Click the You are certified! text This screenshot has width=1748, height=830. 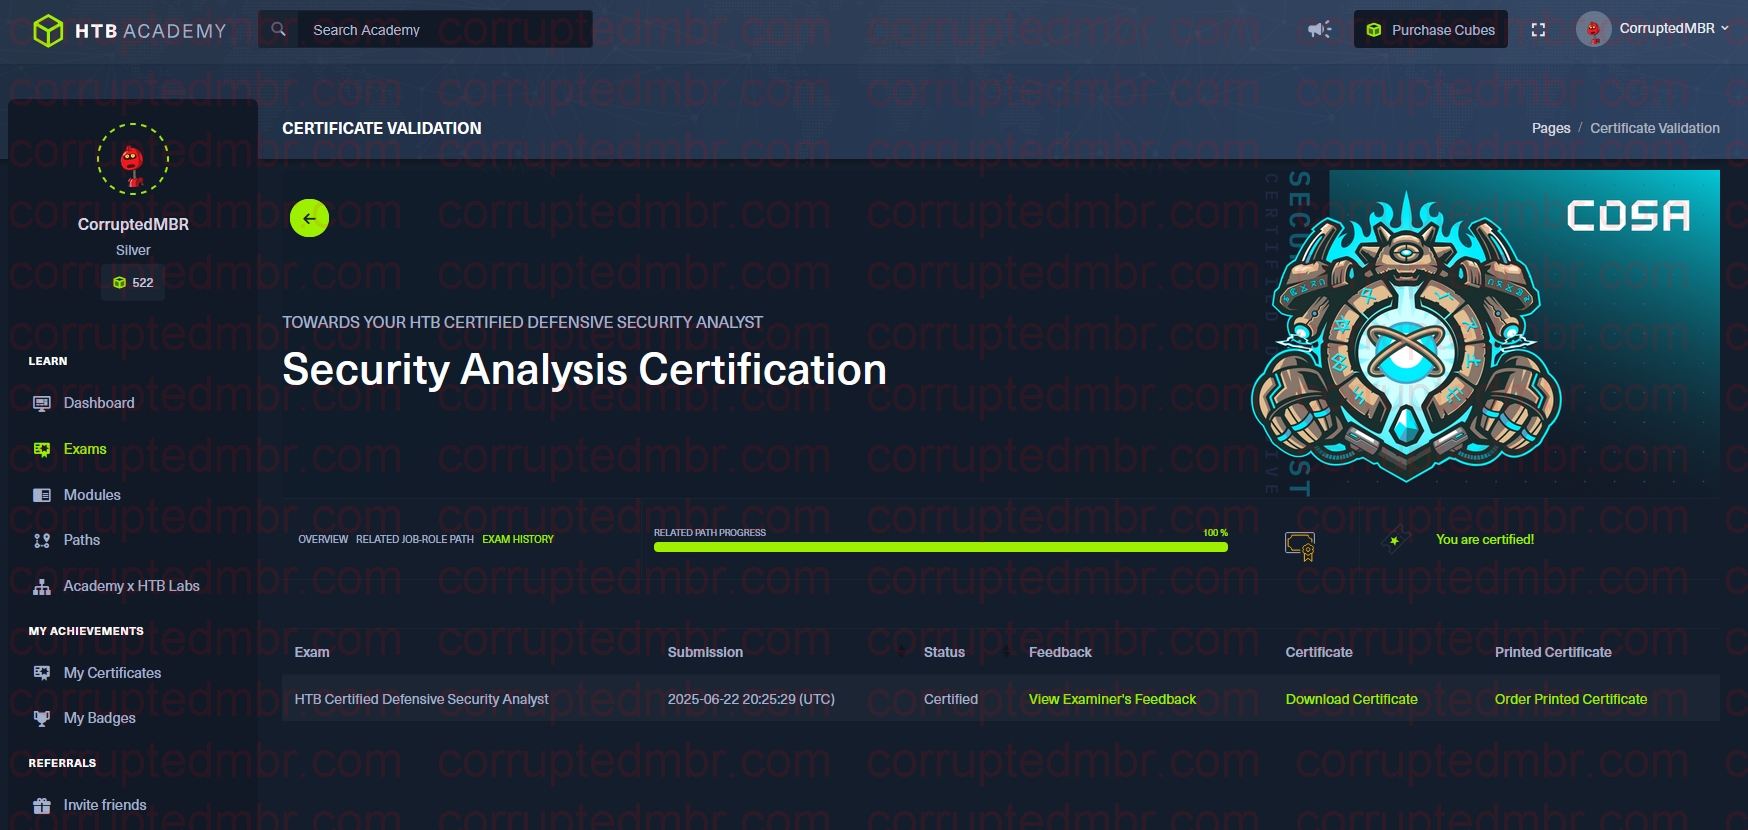point(1485,539)
